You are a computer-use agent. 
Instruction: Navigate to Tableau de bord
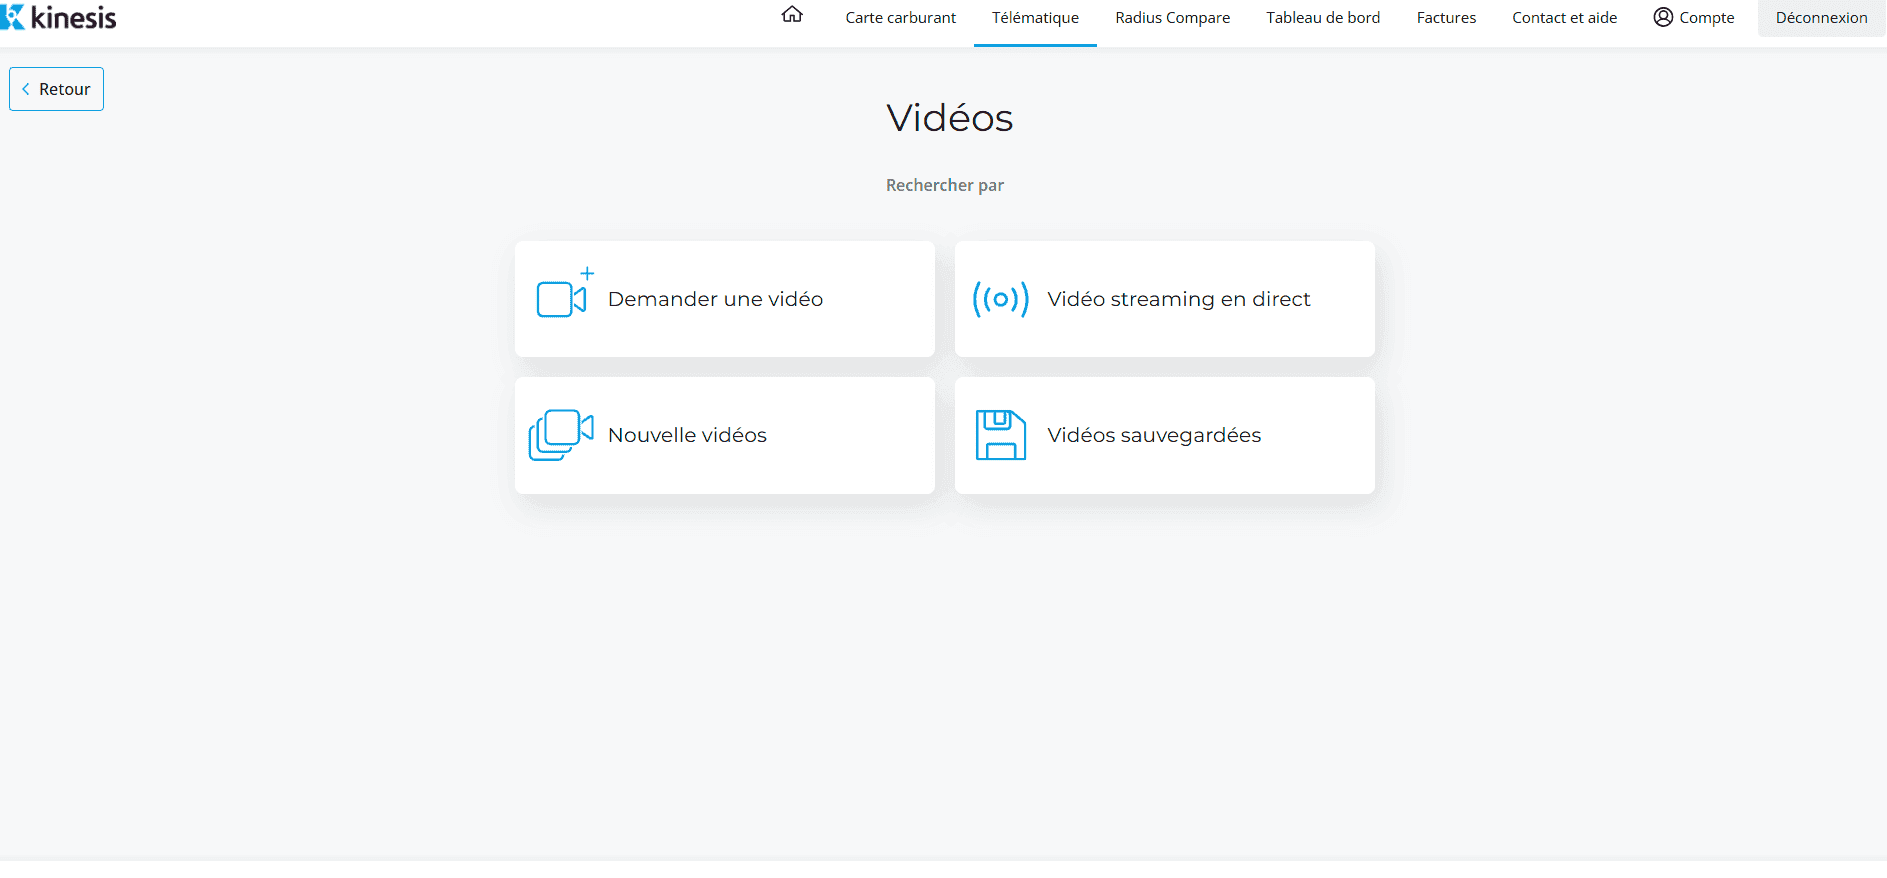pos(1323,18)
